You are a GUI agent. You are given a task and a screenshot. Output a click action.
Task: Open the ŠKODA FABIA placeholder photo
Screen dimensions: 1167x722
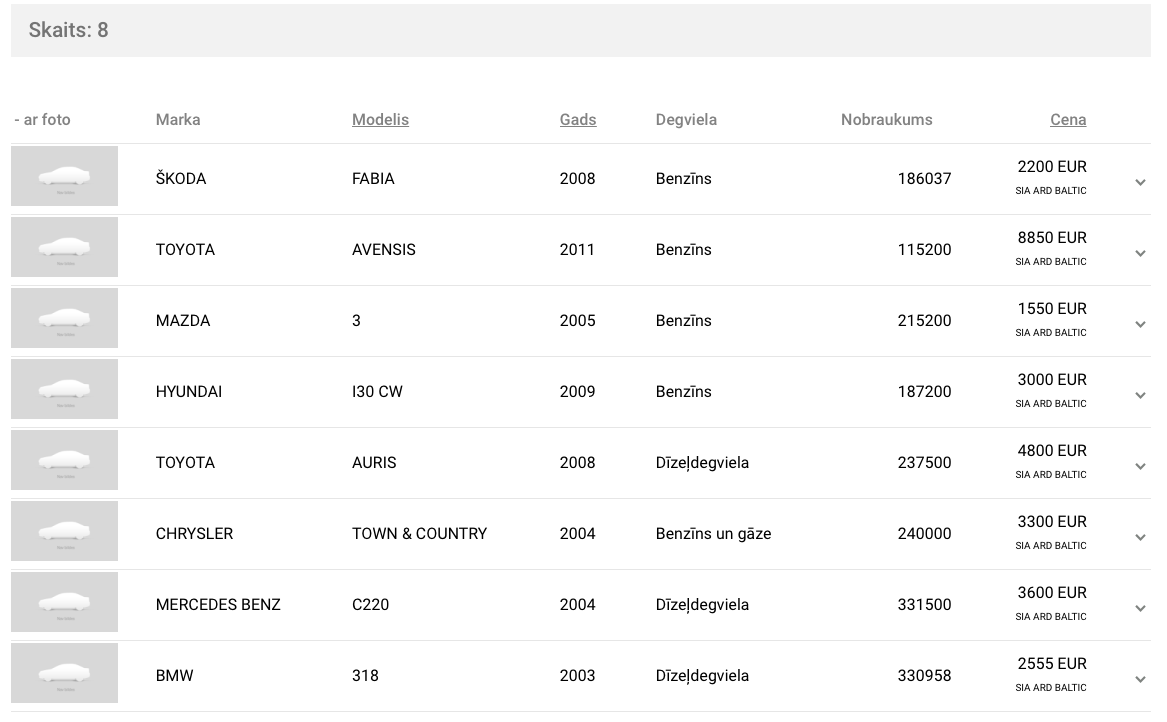click(64, 176)
